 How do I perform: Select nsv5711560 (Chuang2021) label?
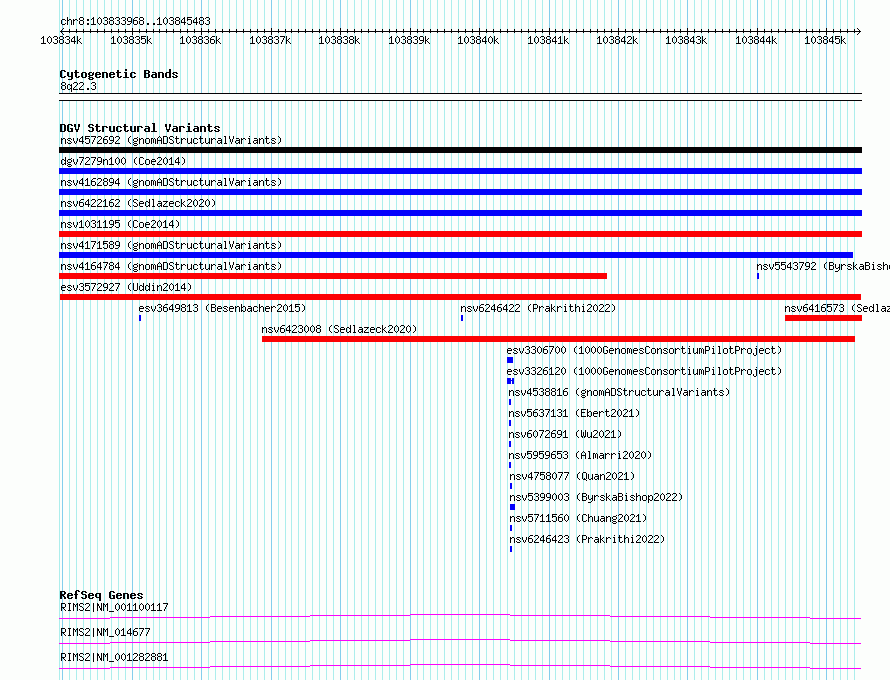[x=578, y=518]
